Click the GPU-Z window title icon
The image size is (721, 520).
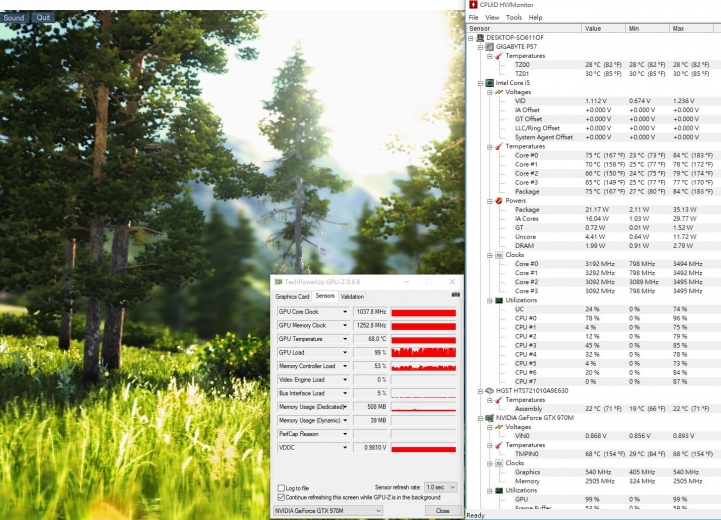click(278, 282)
